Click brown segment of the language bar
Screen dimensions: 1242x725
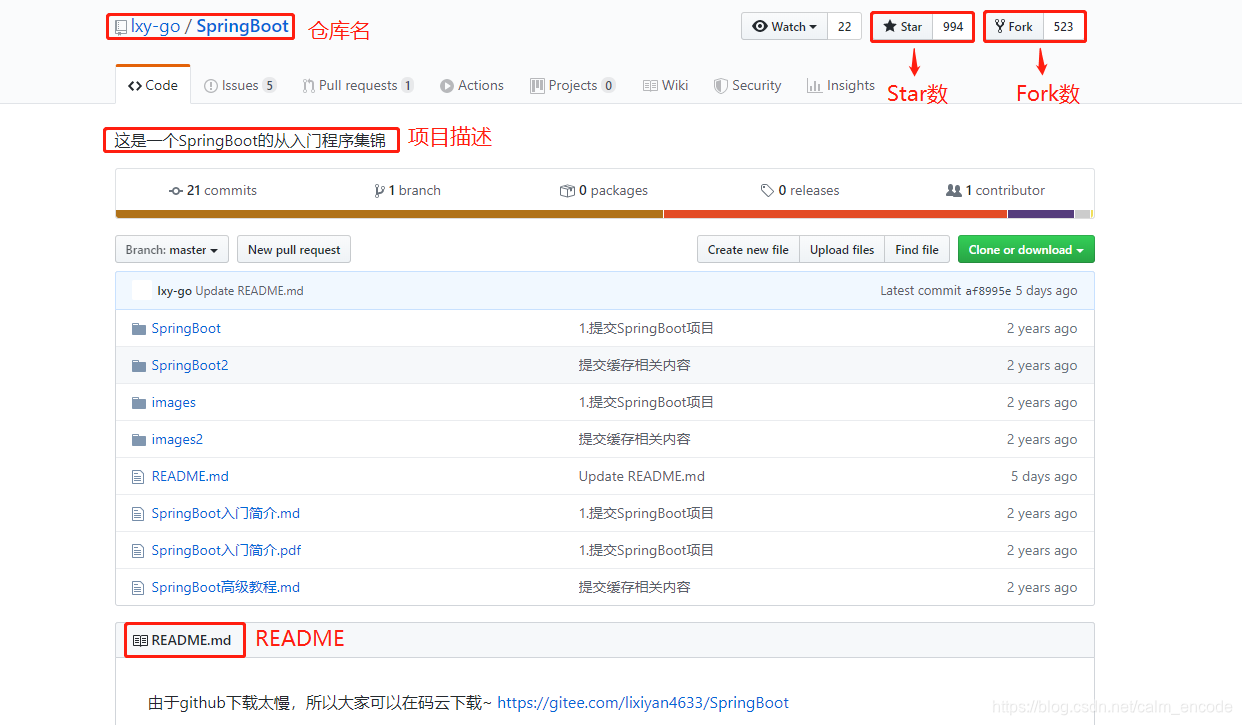click(x=389, y=214)
